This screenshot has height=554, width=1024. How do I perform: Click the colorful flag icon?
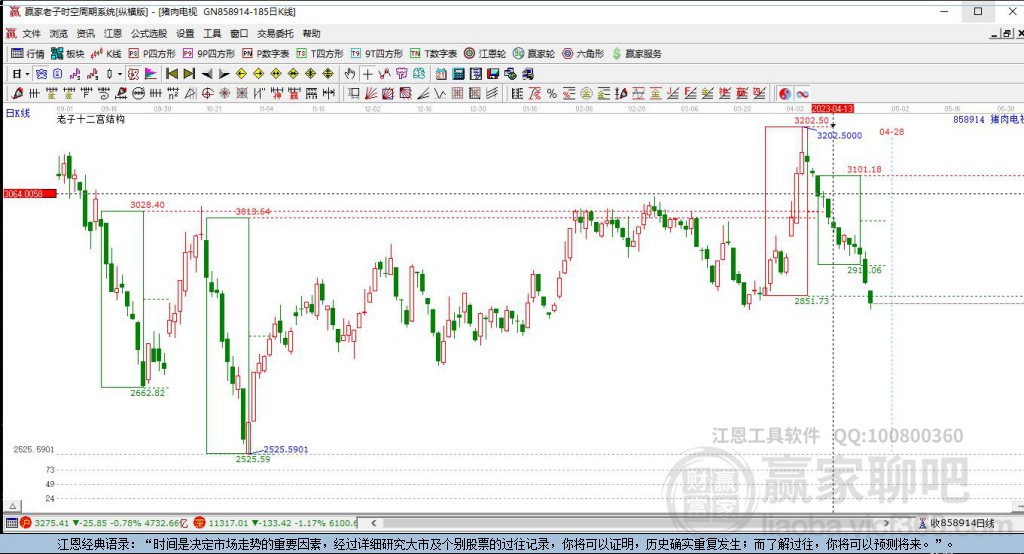[150, 74]
